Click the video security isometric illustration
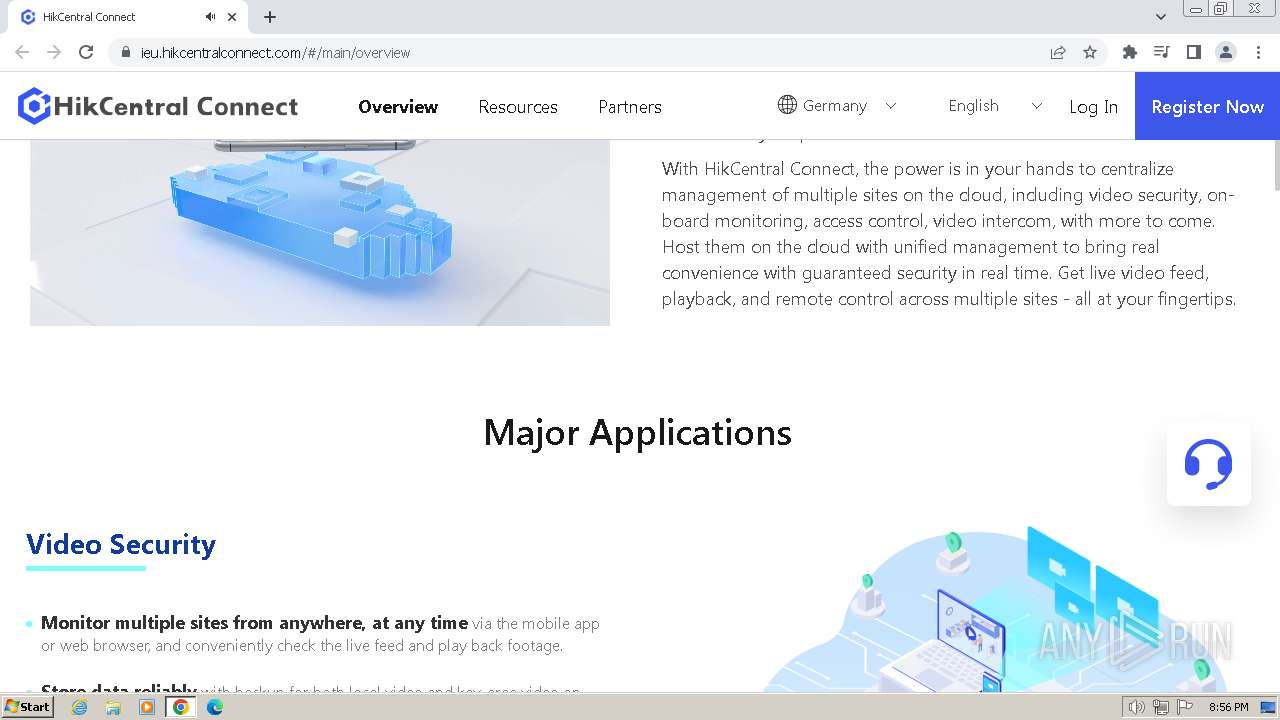 [x=995, y=610]
